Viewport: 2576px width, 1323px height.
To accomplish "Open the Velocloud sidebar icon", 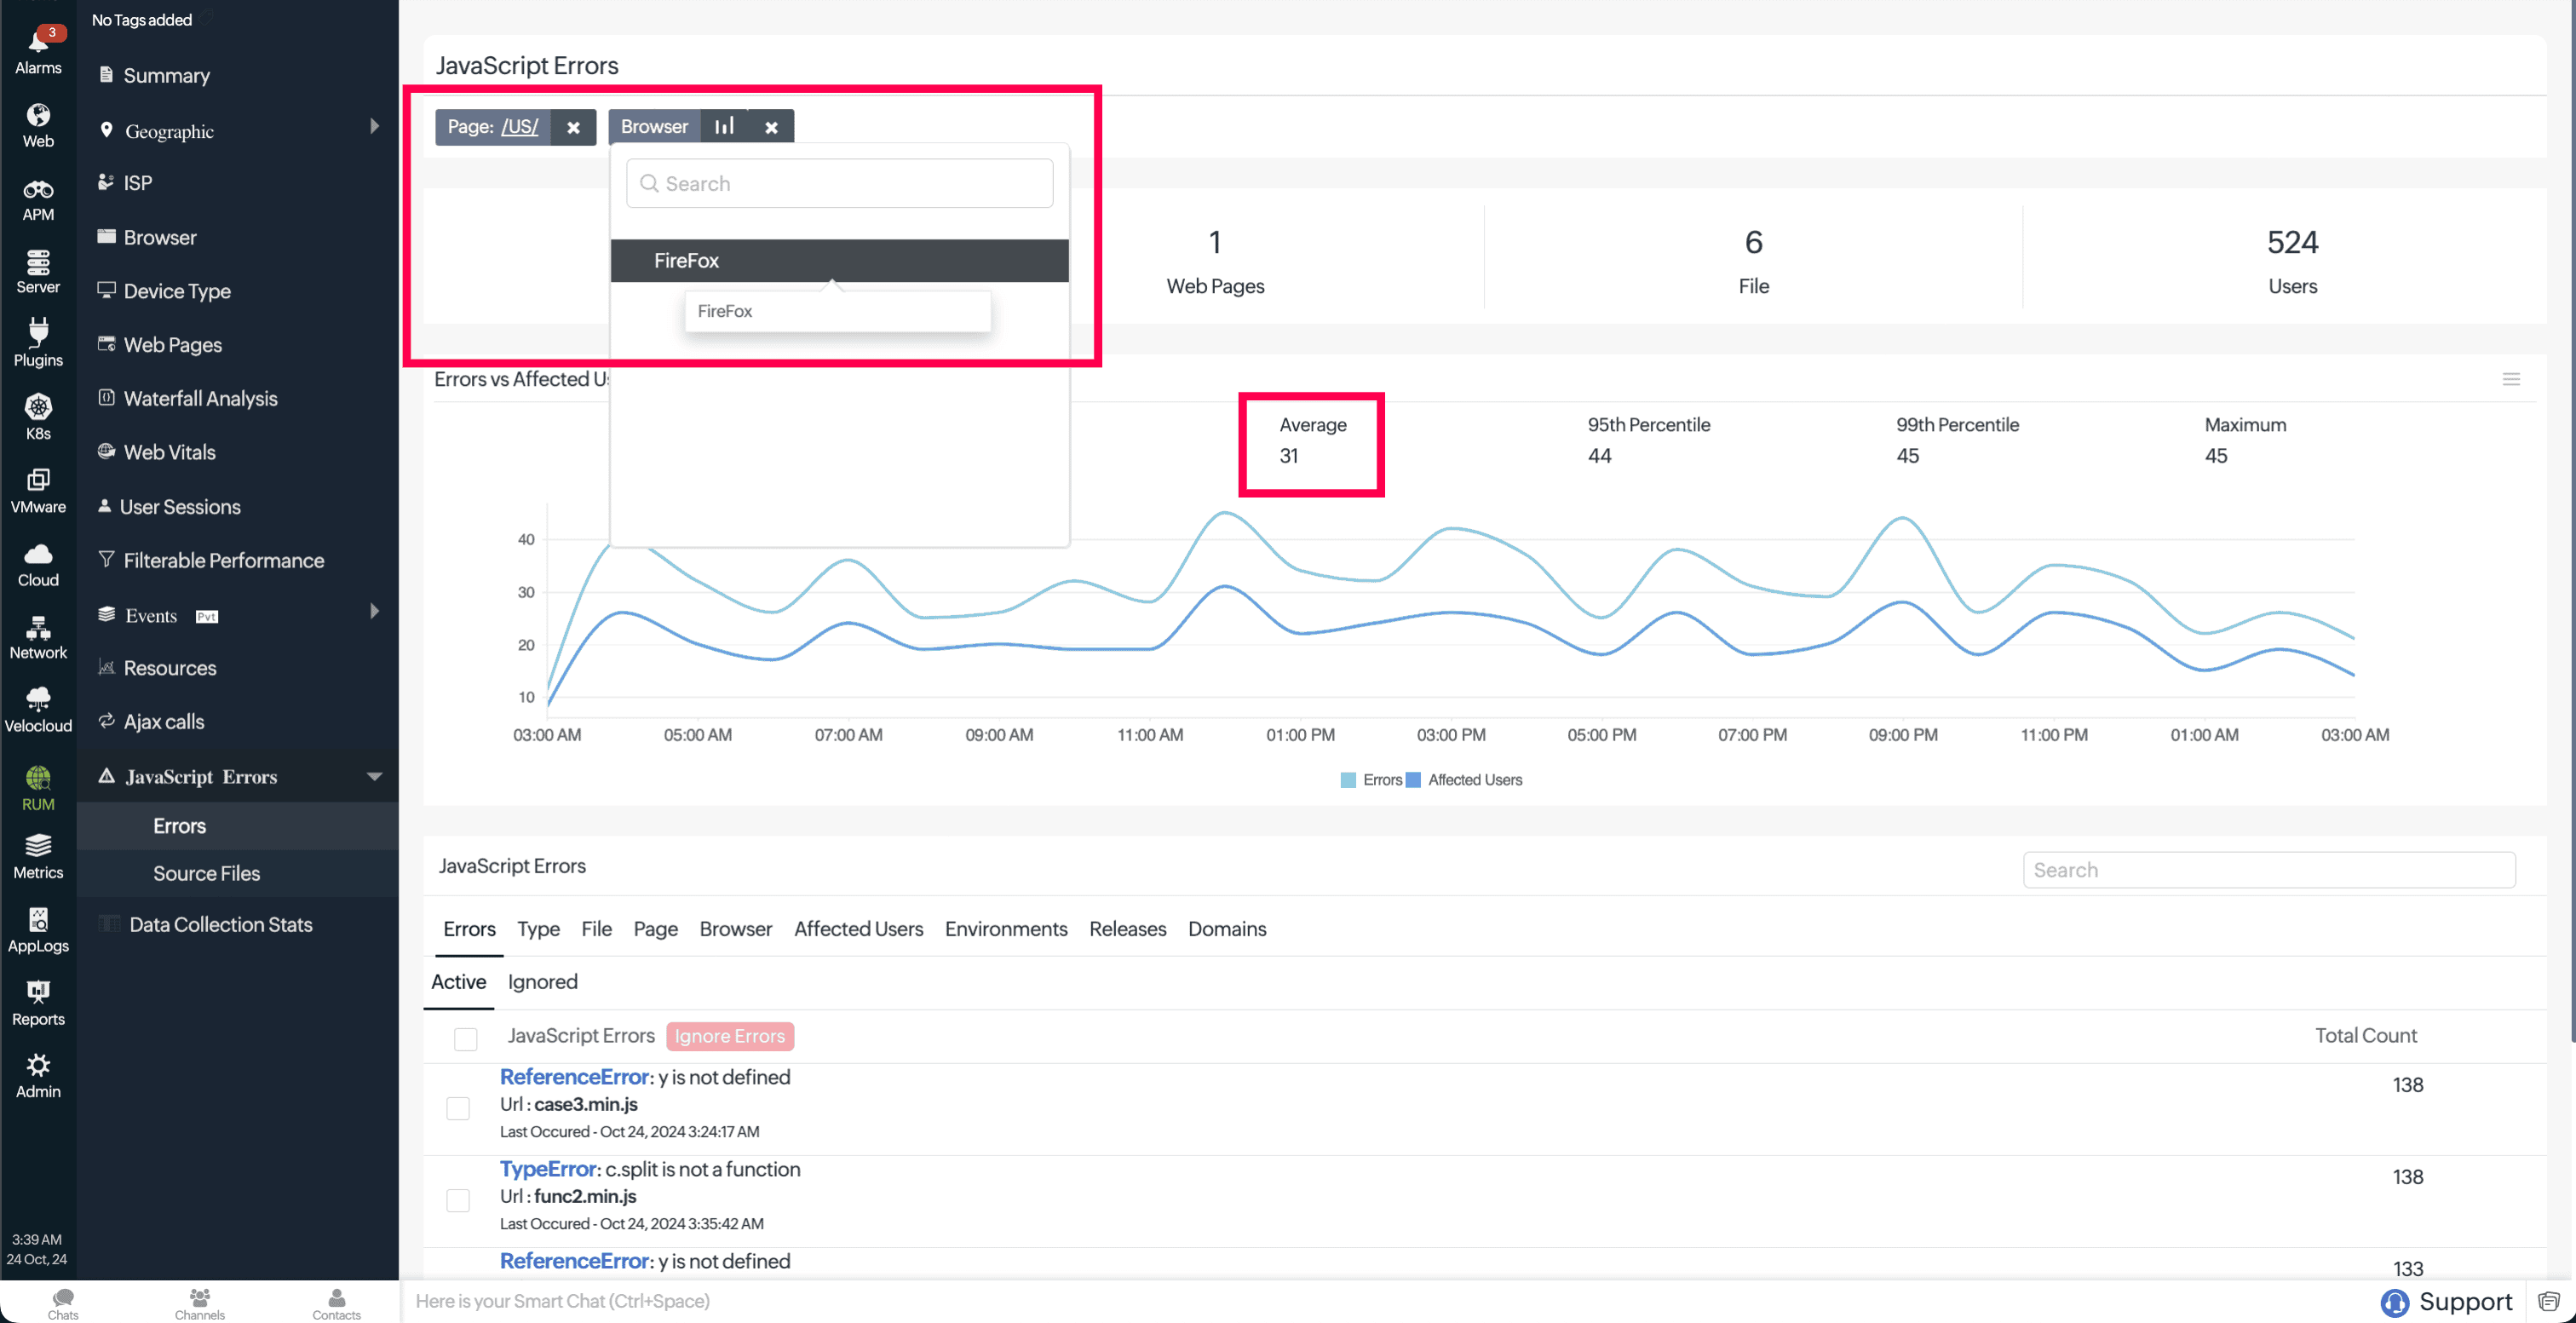I will 38,708.
